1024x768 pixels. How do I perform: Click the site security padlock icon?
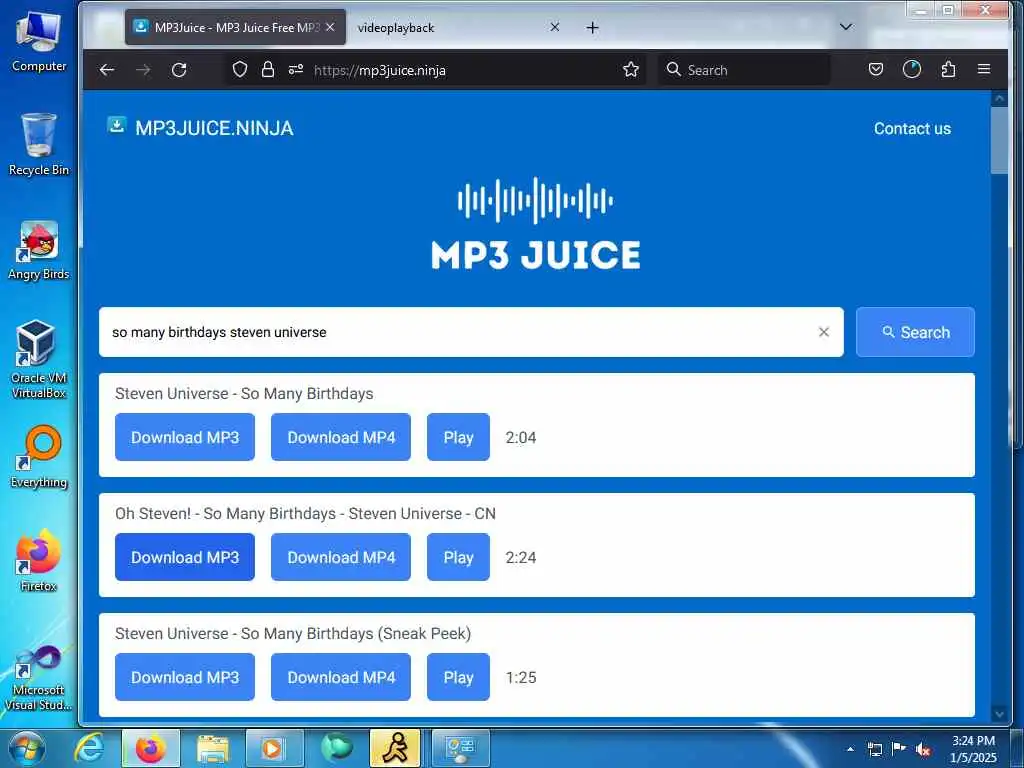pos(268,69)
